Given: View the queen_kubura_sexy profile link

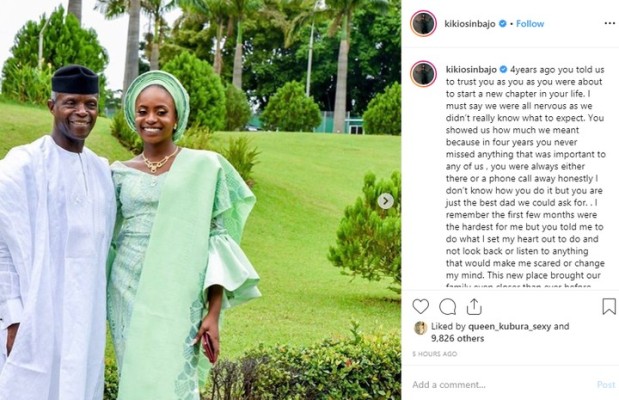Looking at the screenshot, I should [509, 326].
